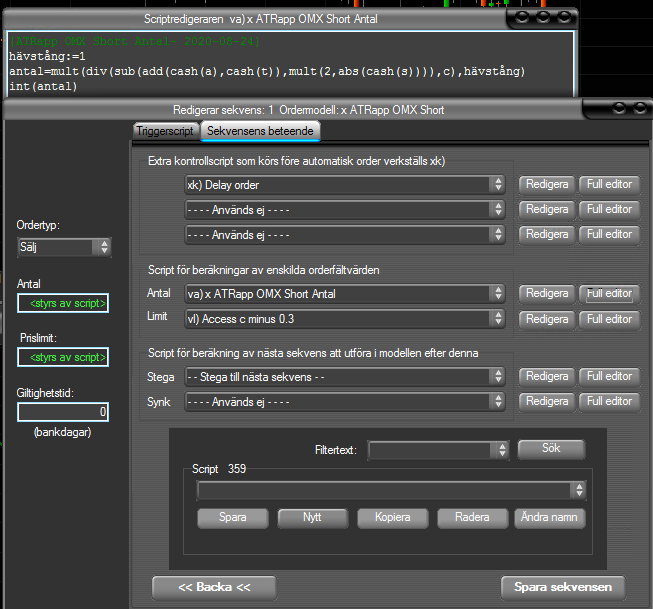Open Full editor for the Stega row
Viewport: 653px width, 609px height.
coord(609,376)
